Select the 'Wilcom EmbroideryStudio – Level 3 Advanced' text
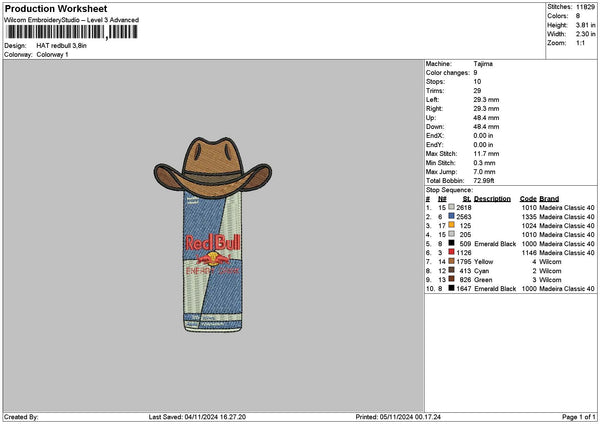The height and width of the screenshot is (424, 600). click(x=72, y=20)
